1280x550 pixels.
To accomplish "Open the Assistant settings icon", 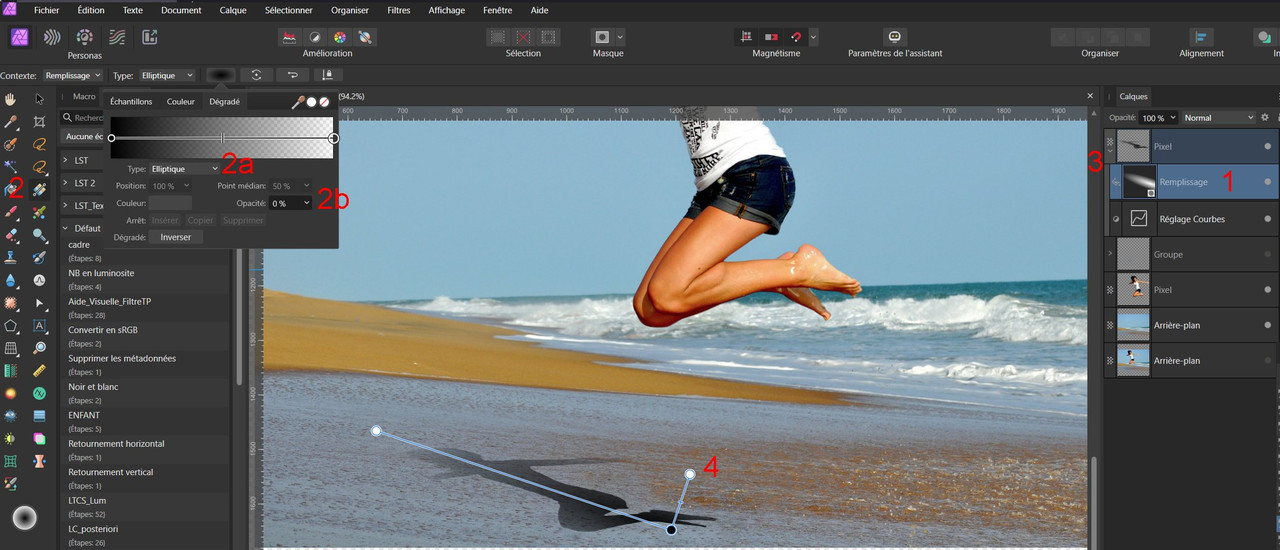I will [894, 37].
